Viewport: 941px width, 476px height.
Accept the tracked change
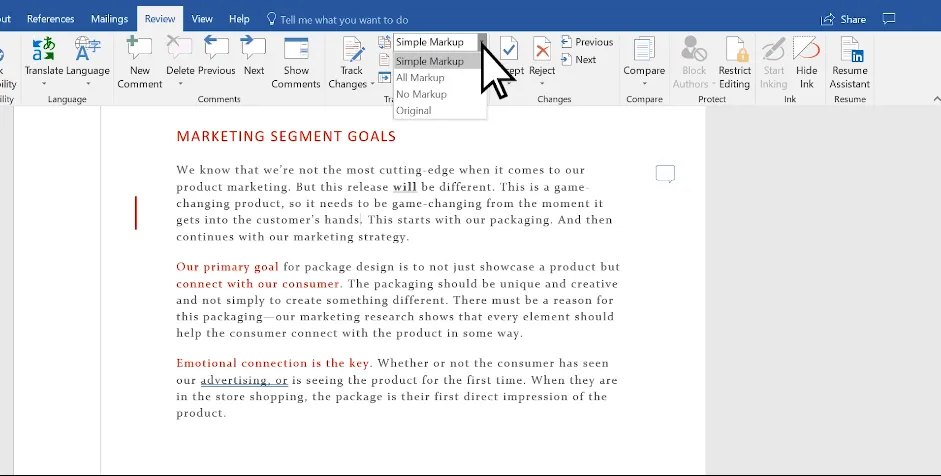tap(509, 49)
